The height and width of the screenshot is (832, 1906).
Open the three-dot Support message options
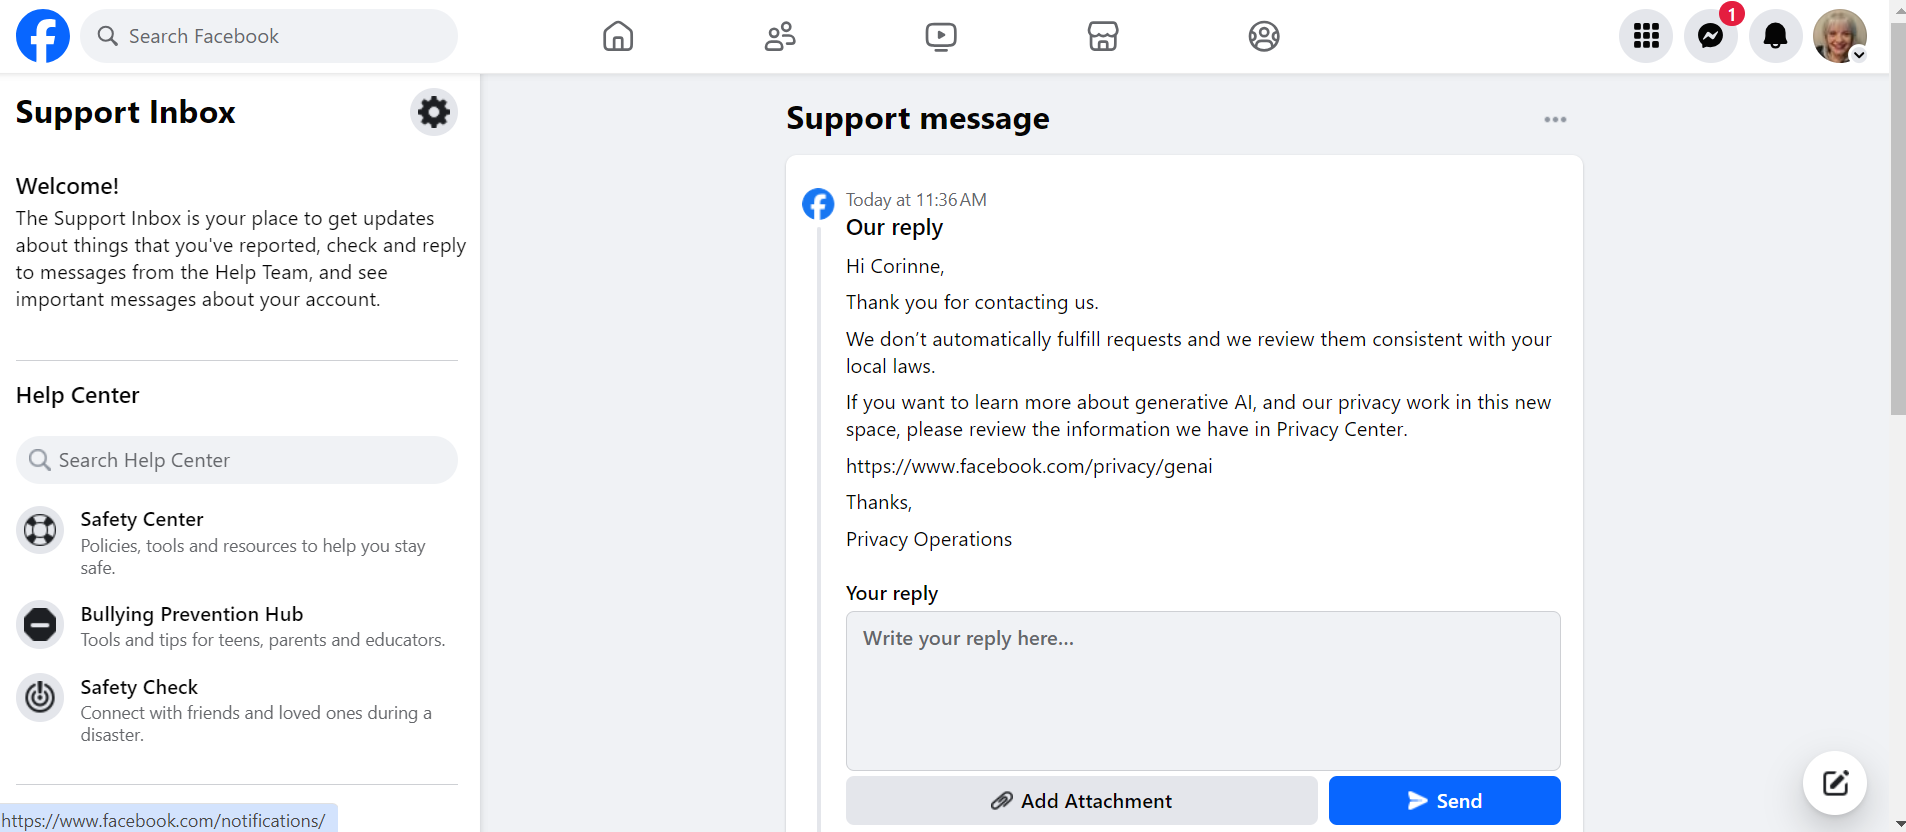1555,119
